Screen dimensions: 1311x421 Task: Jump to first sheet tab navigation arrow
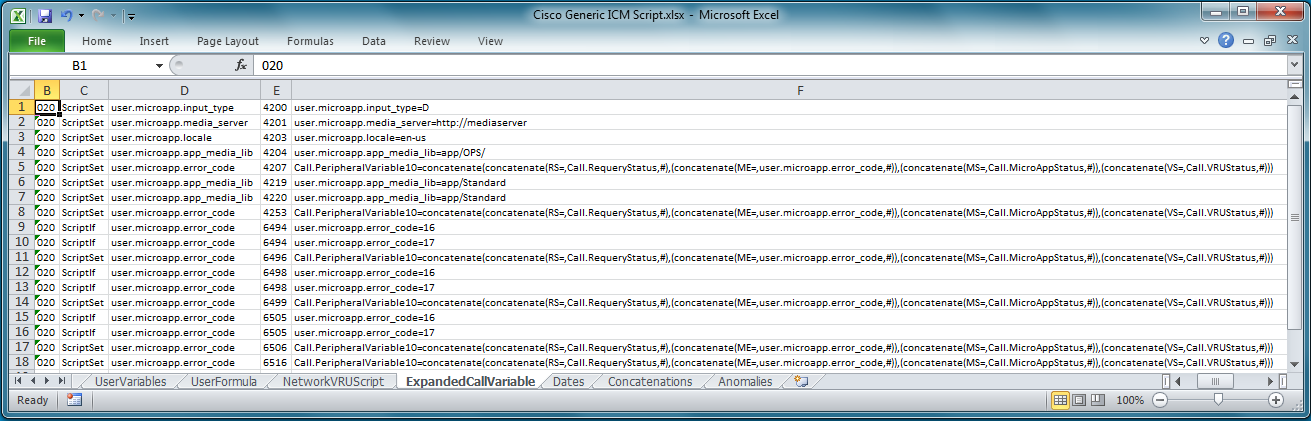coord(19,381)
